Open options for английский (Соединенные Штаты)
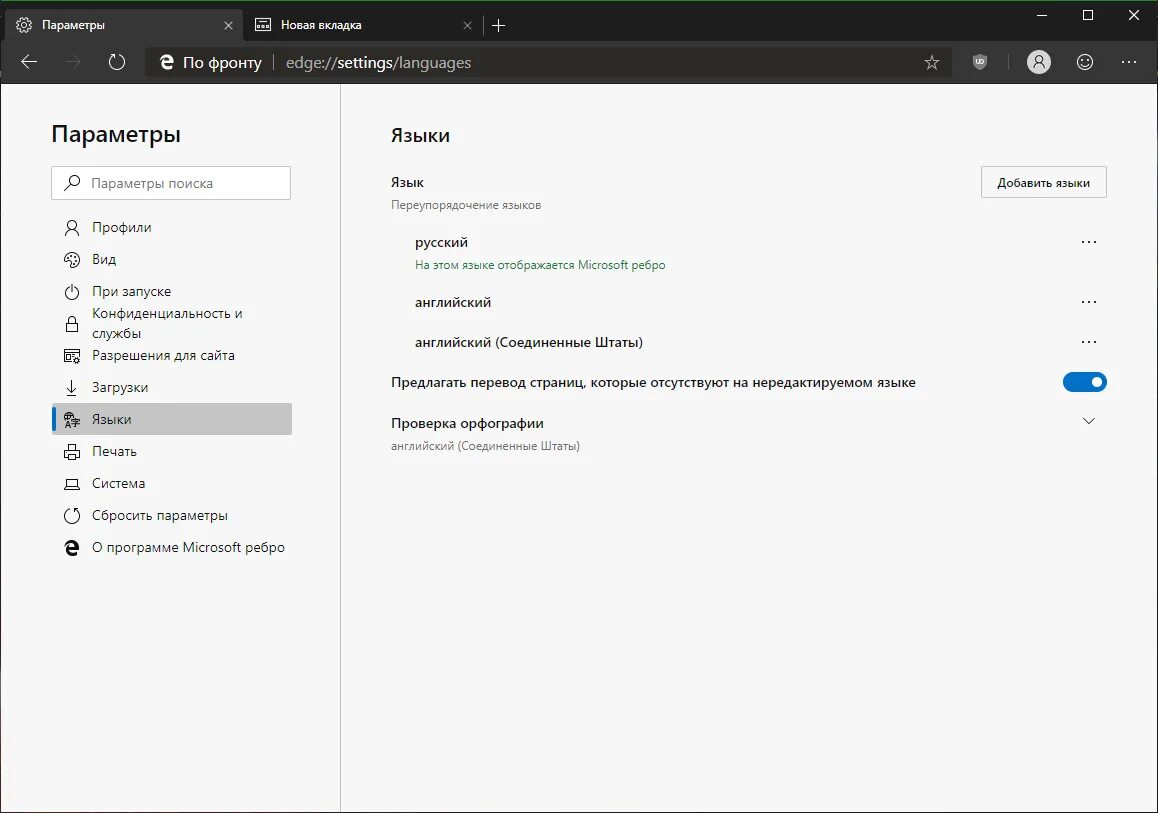The width and height of the screenshot is (1158, 813). [x=1088, y=342]
